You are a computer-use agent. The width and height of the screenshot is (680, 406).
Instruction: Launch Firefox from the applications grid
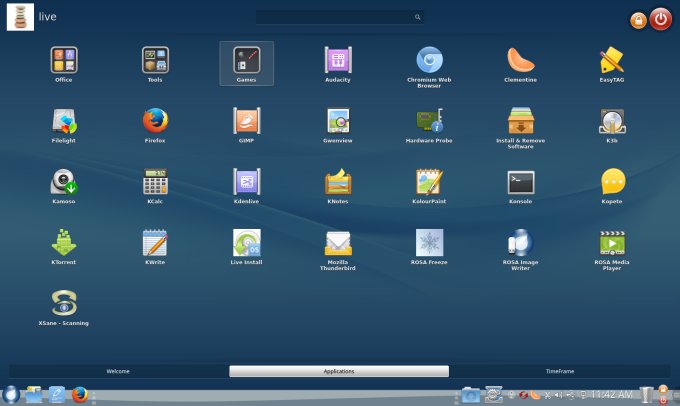[x=155, y=125]
